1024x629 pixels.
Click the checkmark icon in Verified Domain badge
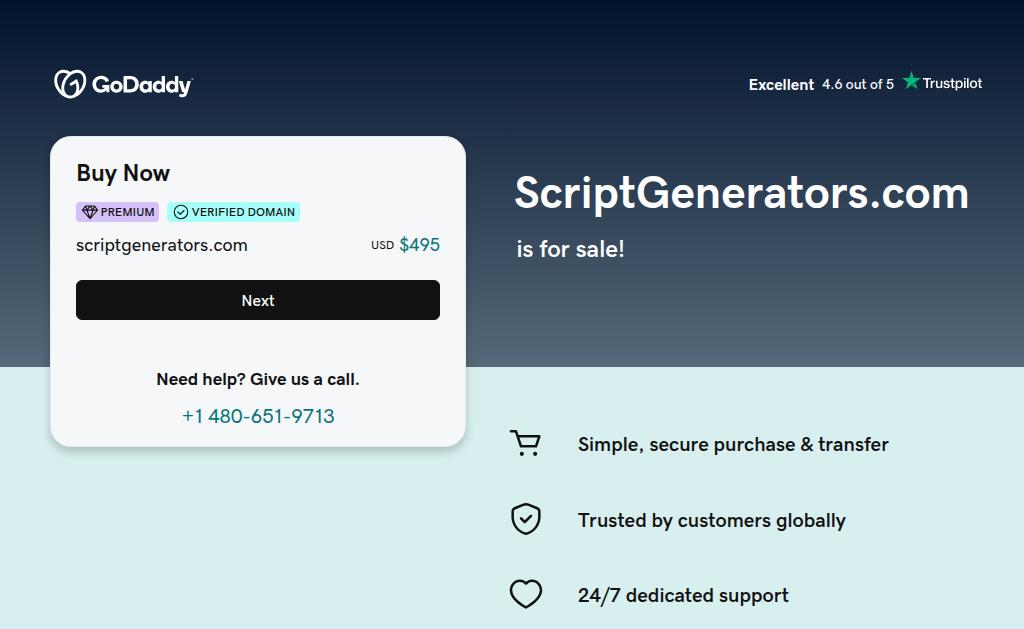pyautogui.click(x=180, y=212)
